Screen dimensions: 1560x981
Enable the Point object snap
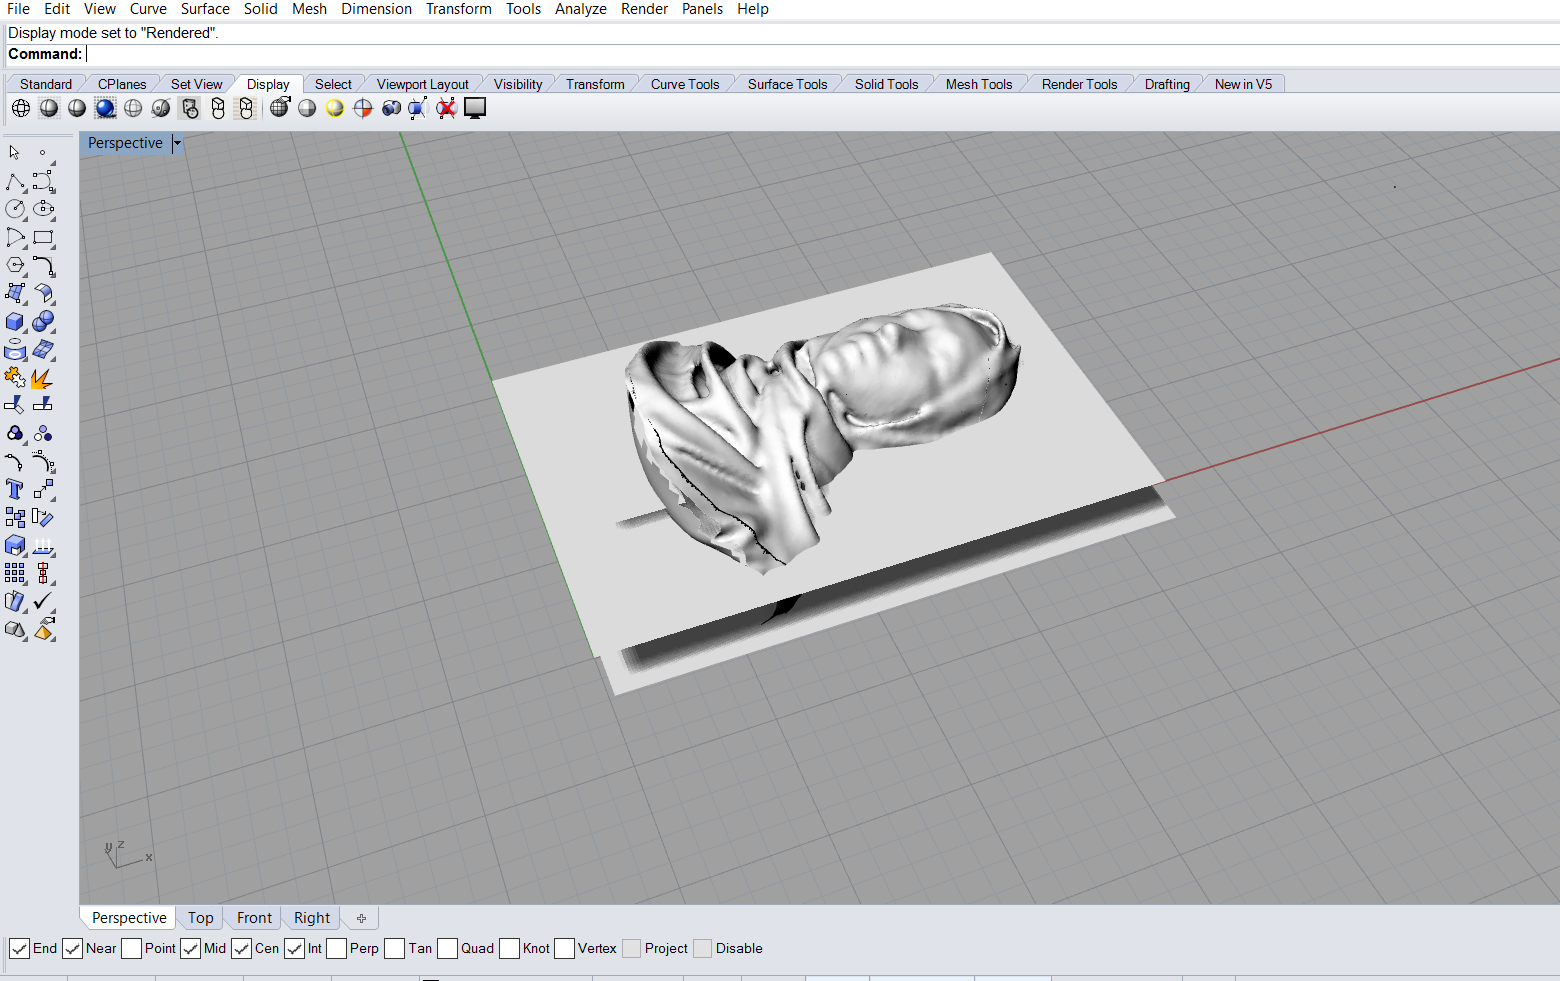pyautogui.click(x=131, y=948)
